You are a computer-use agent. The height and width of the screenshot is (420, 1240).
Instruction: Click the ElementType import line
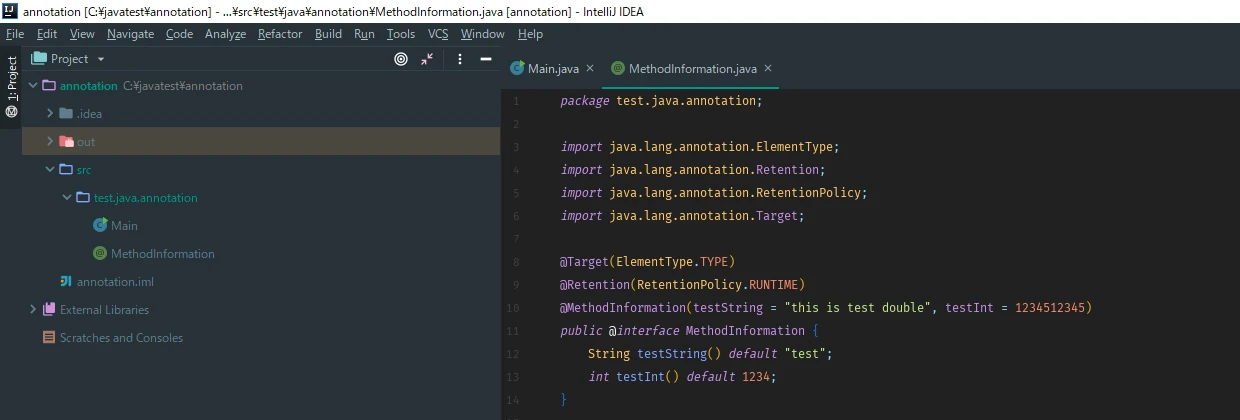tap(700, 147)
